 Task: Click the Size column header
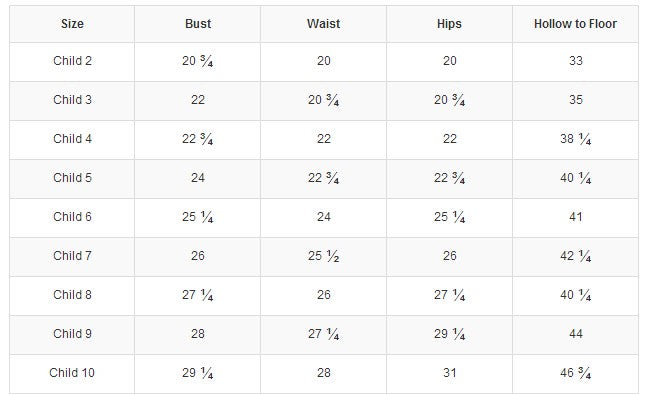pyautogui.click(x=72, y=24)
